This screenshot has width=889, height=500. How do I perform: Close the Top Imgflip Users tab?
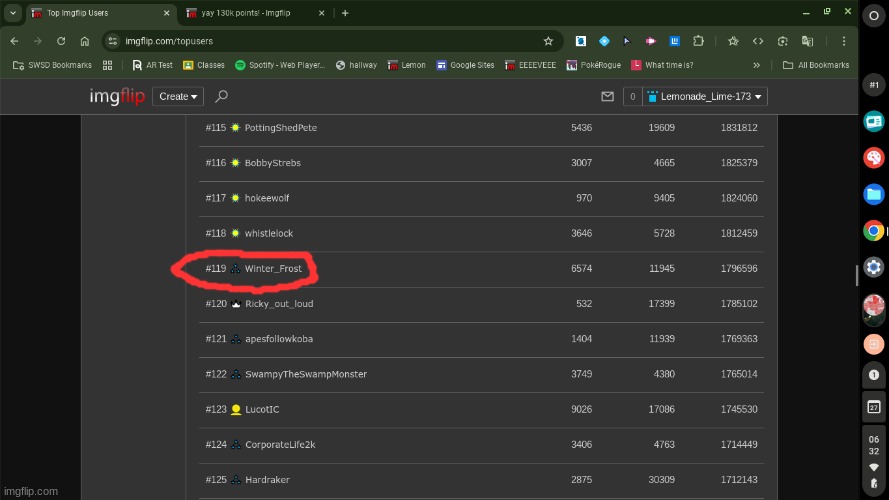(166, 13)
